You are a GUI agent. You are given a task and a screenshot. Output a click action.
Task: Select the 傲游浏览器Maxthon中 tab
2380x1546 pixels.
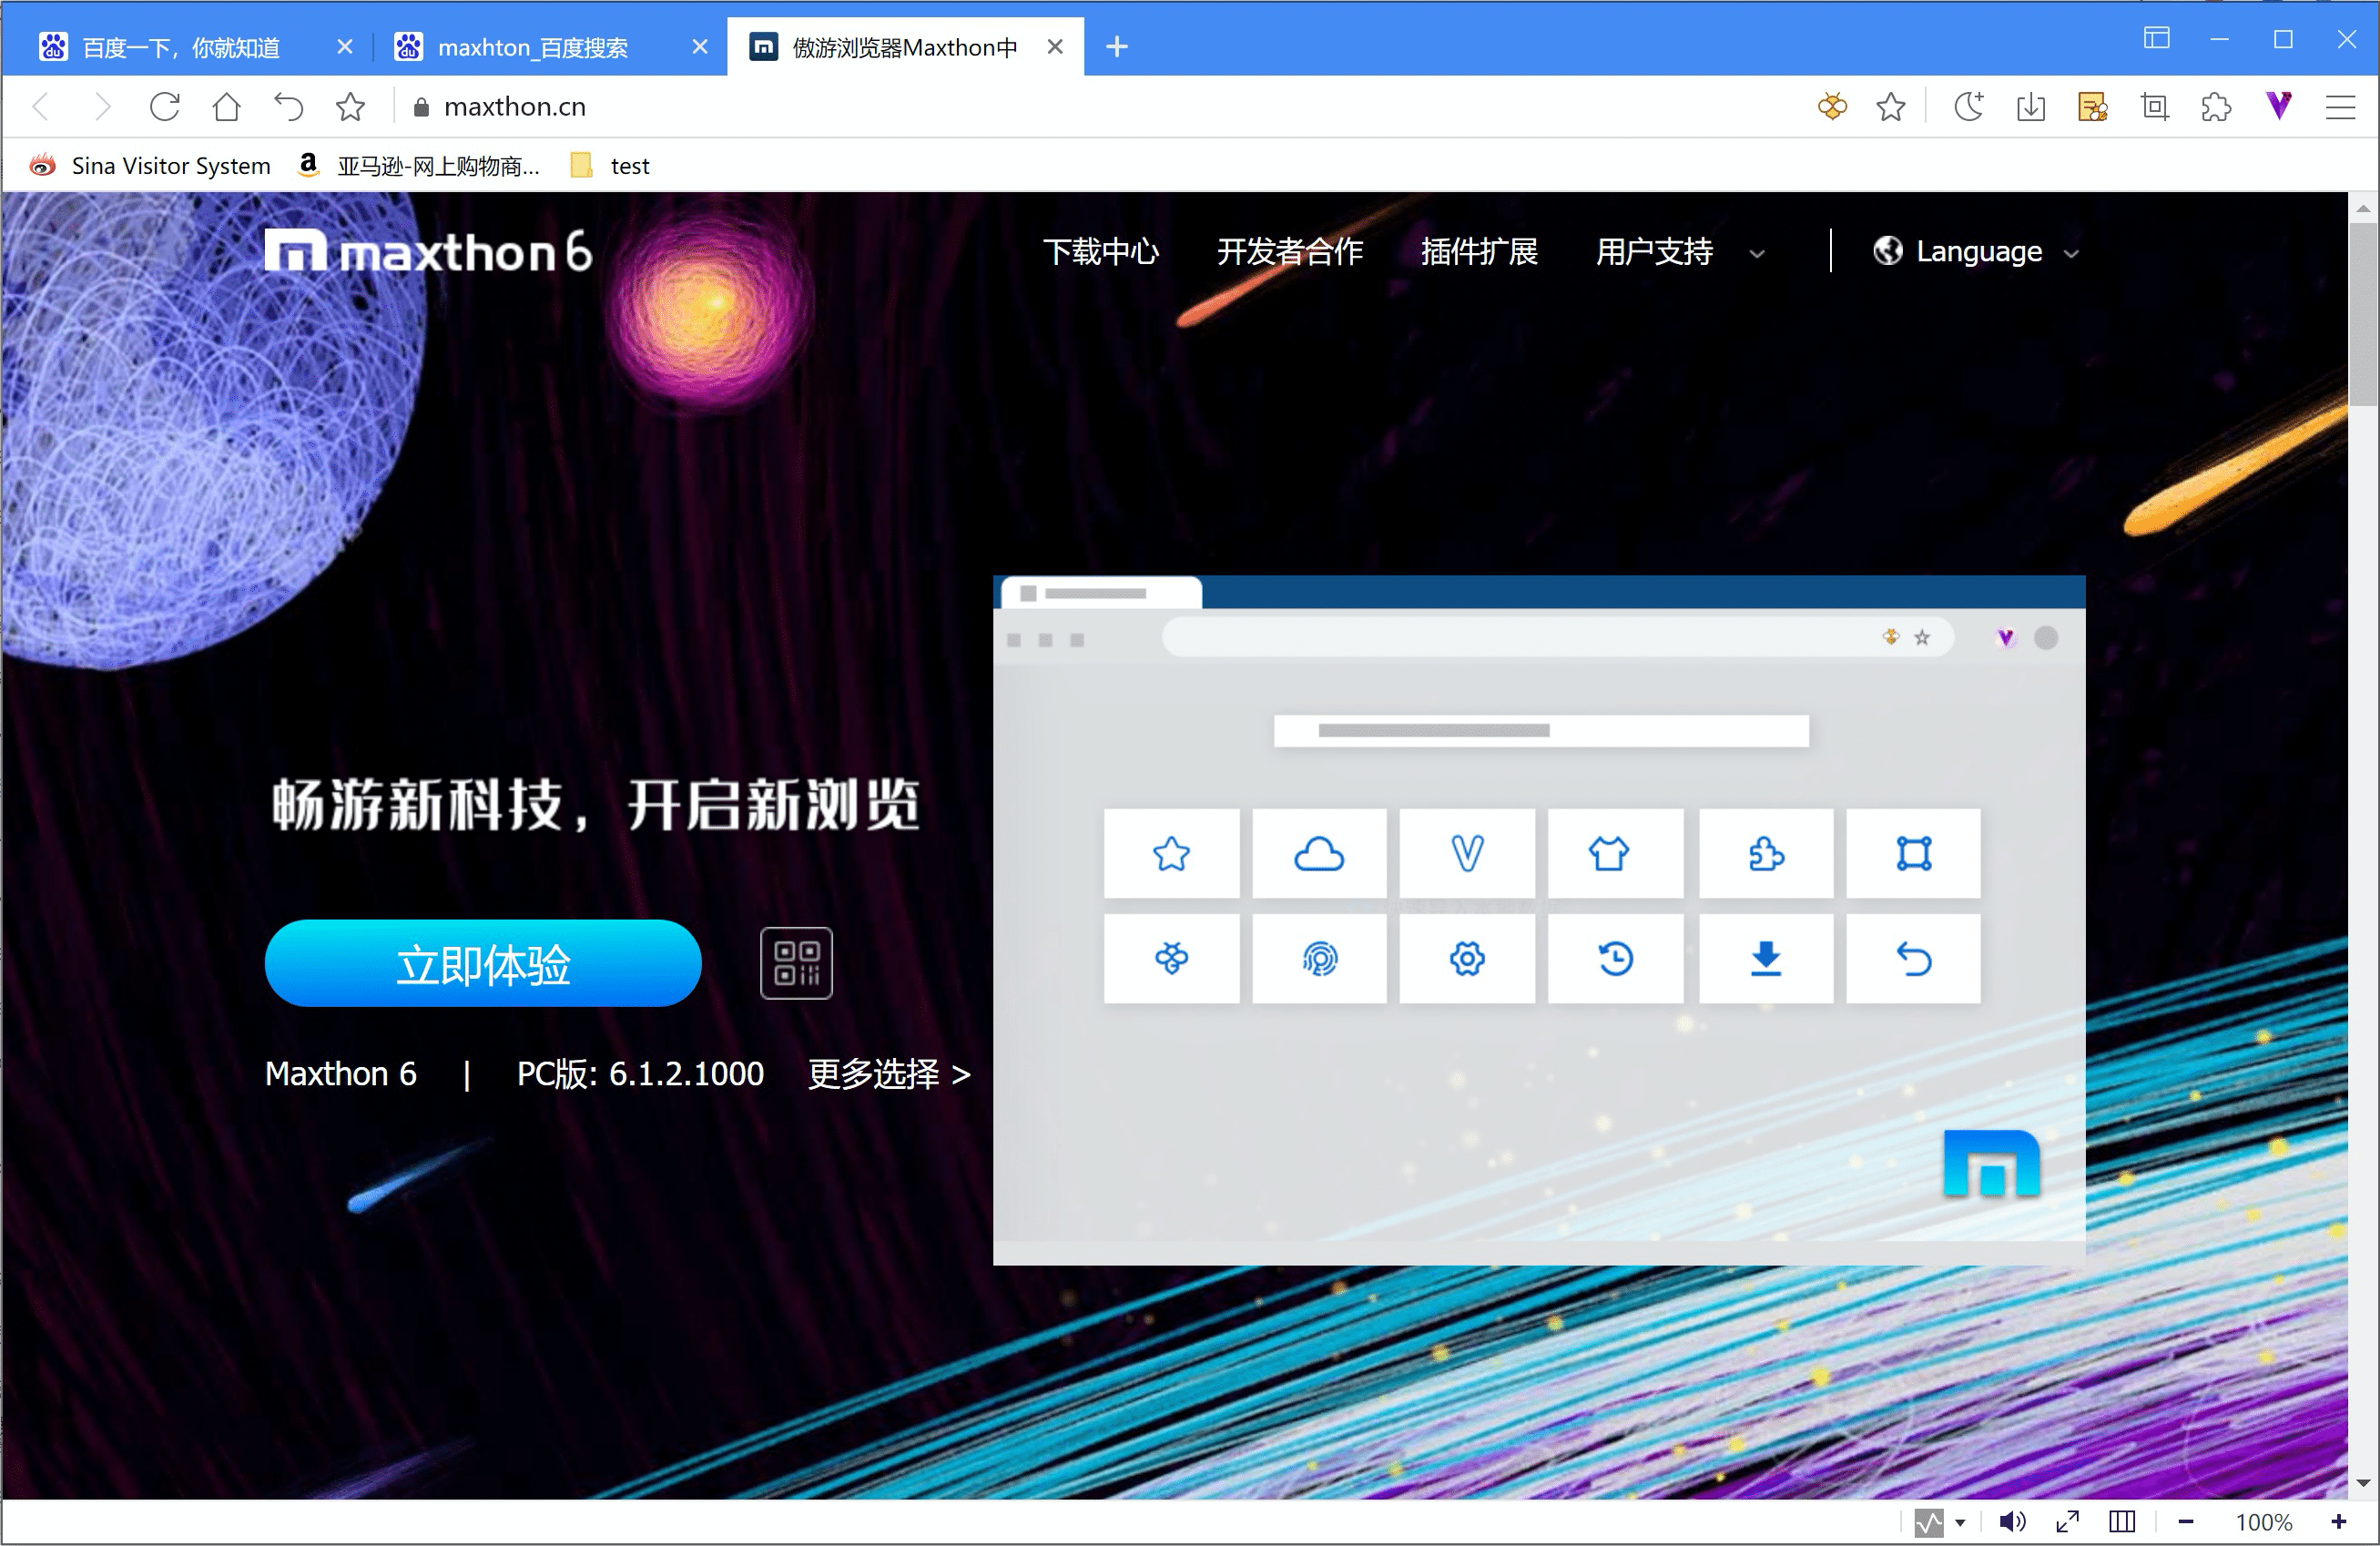click(x=904, y=47)
